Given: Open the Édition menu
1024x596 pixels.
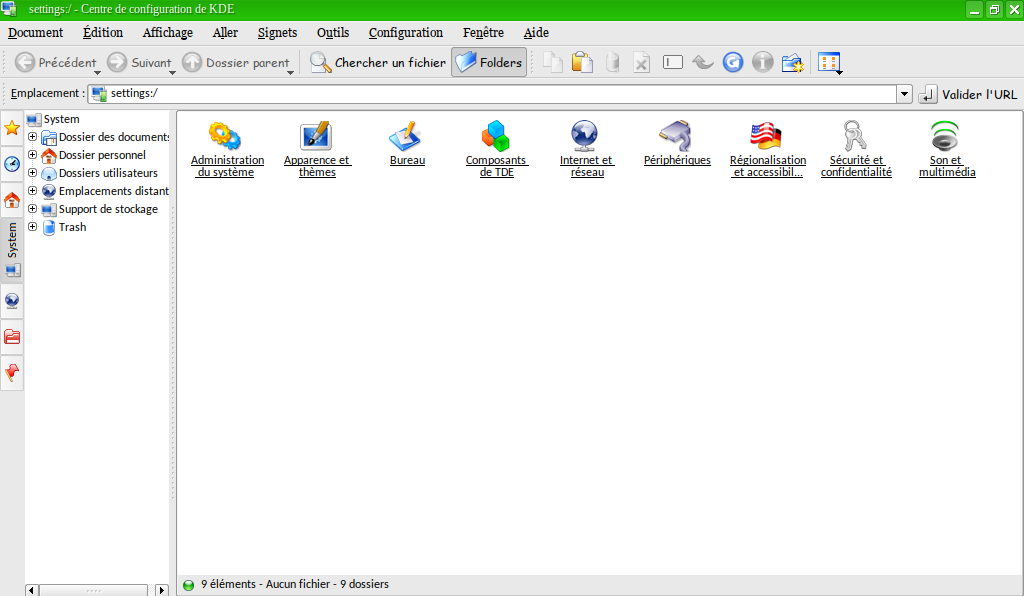Looking at the screenshot, I should tap(103, 33).
